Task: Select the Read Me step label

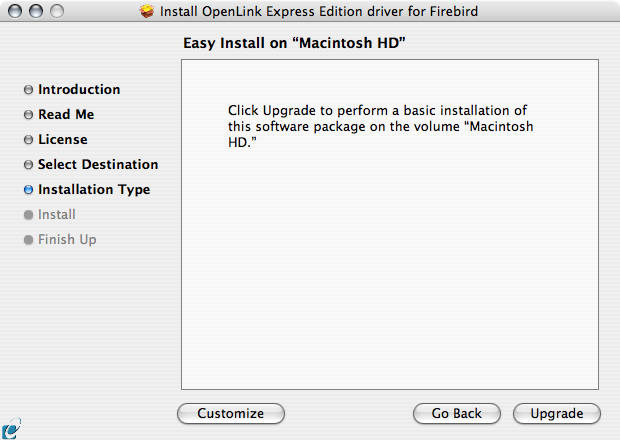Action: tap(66, 115)
